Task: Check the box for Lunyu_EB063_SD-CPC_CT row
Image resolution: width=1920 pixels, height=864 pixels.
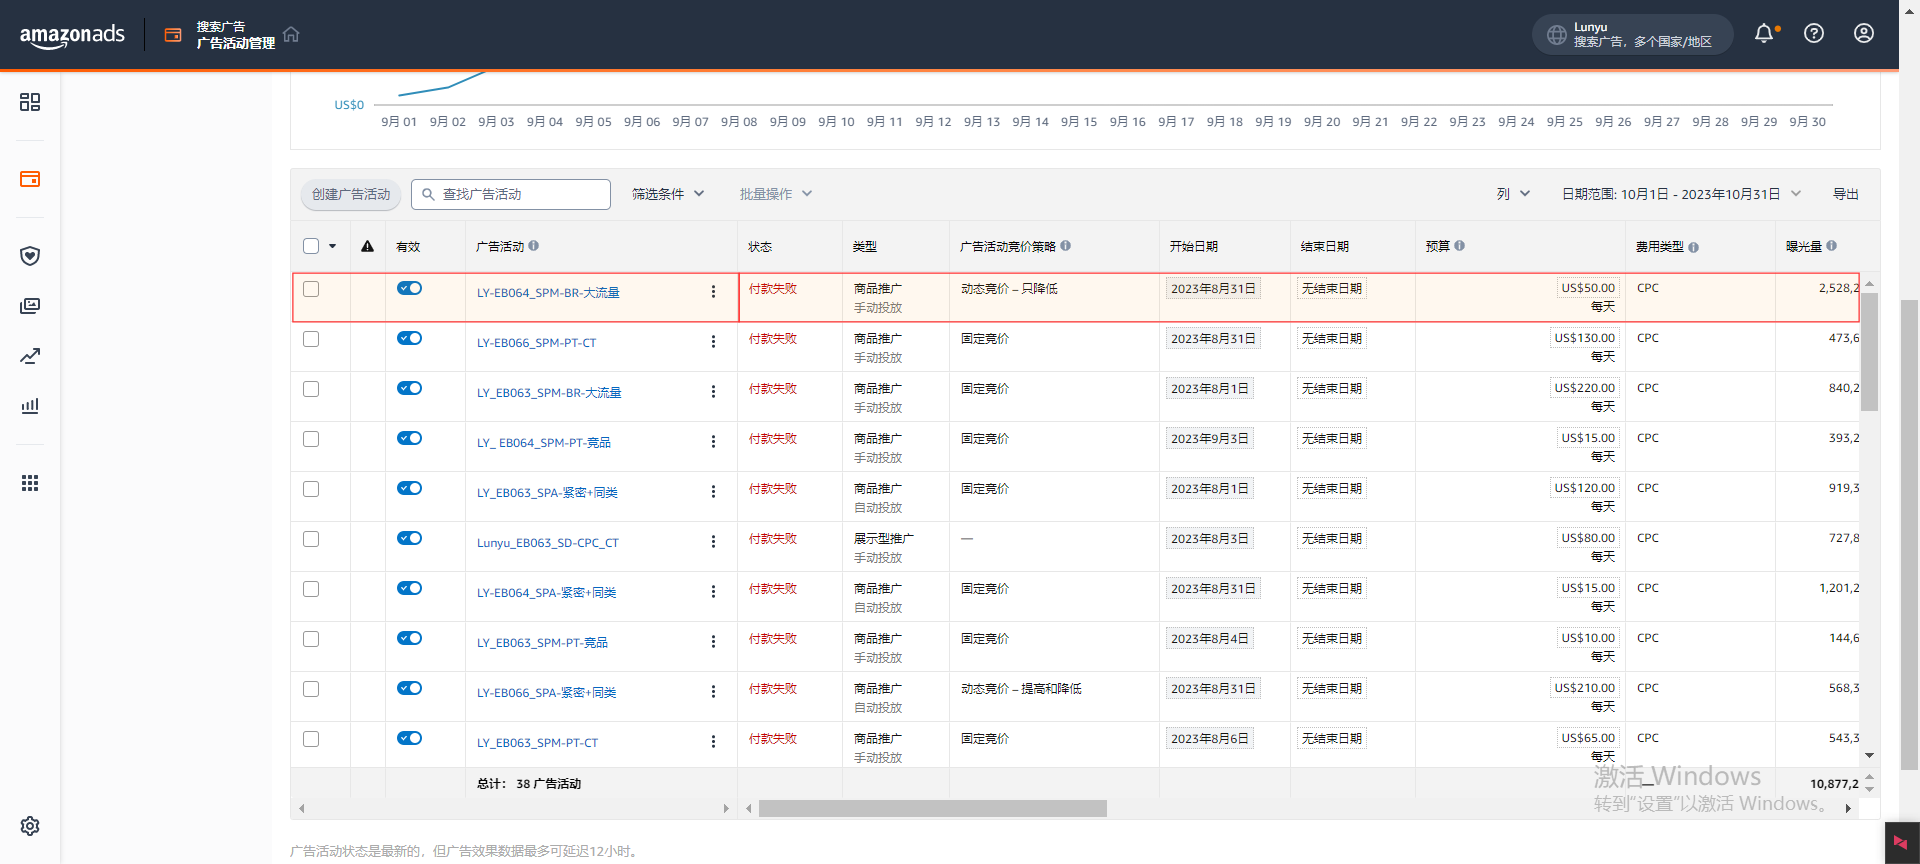Action: click(311, 540)
